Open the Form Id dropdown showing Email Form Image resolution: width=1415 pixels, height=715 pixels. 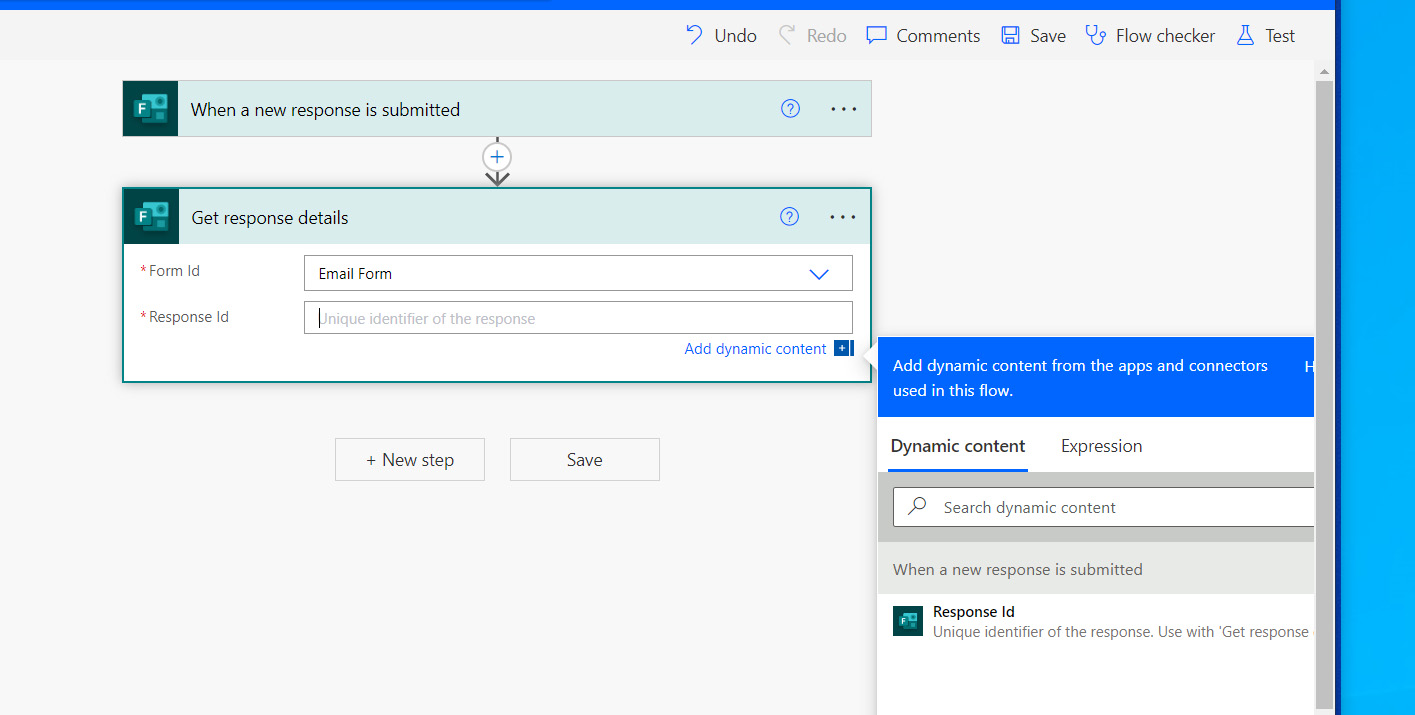[578, 273]
